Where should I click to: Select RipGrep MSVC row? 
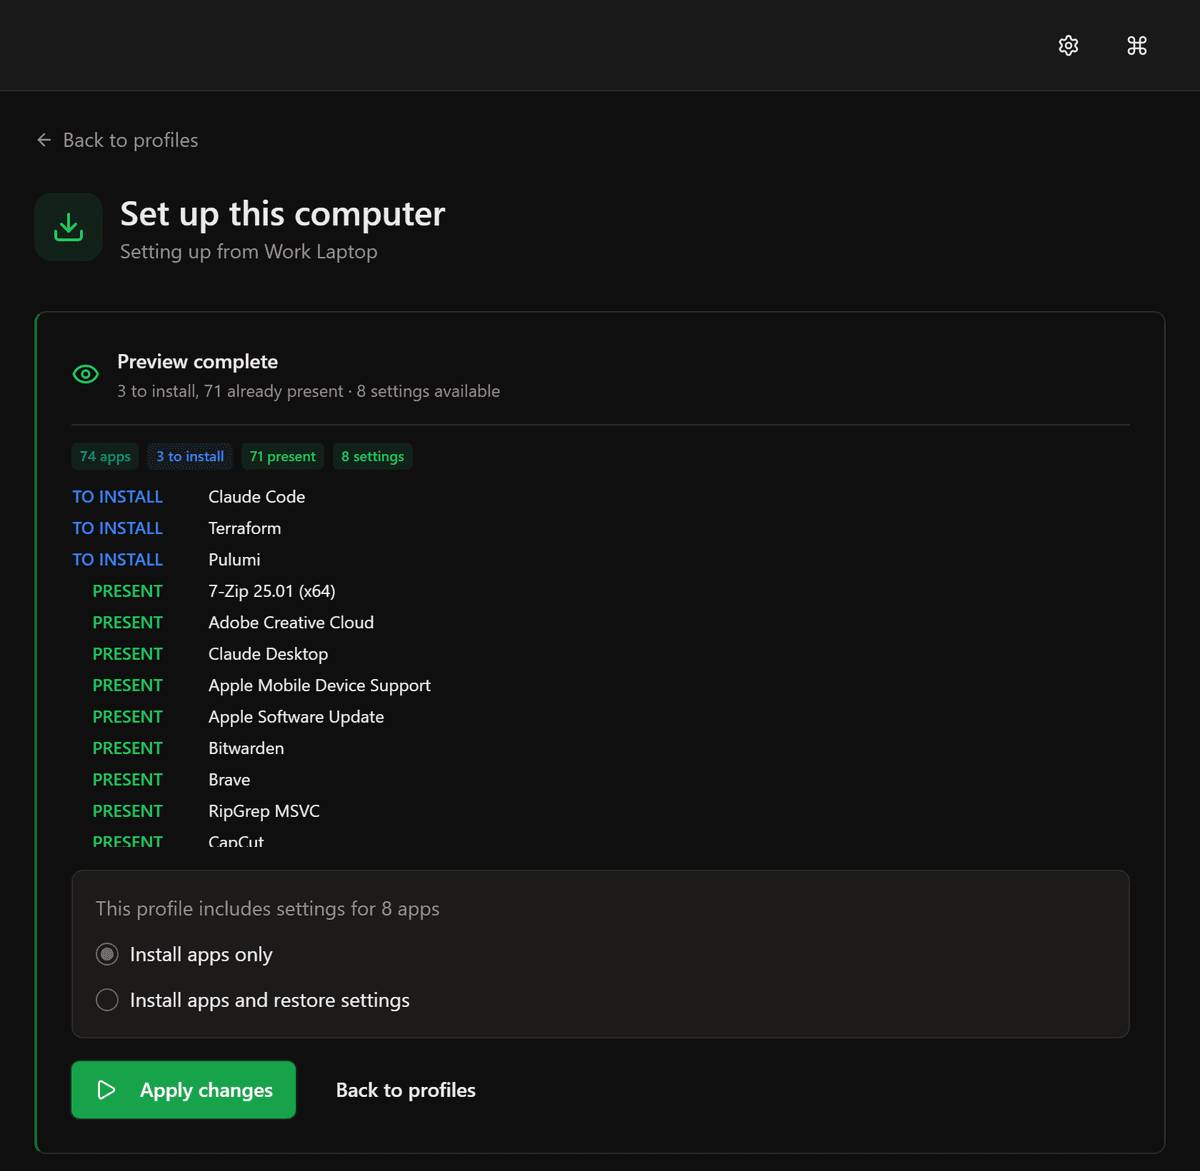600,811
